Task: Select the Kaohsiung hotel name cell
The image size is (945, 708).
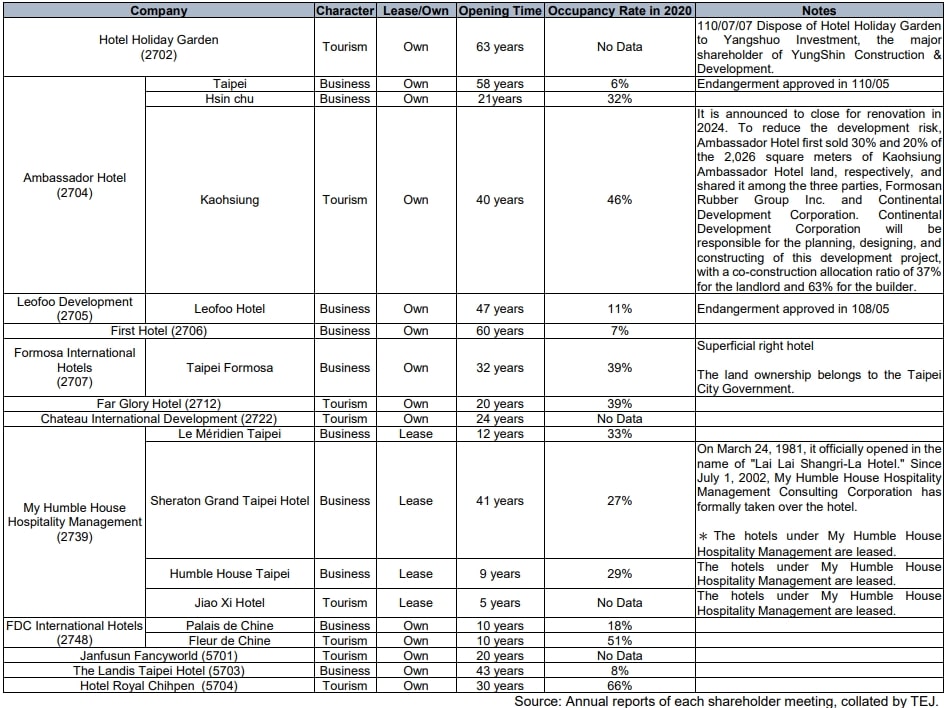Action: (230, 200)
